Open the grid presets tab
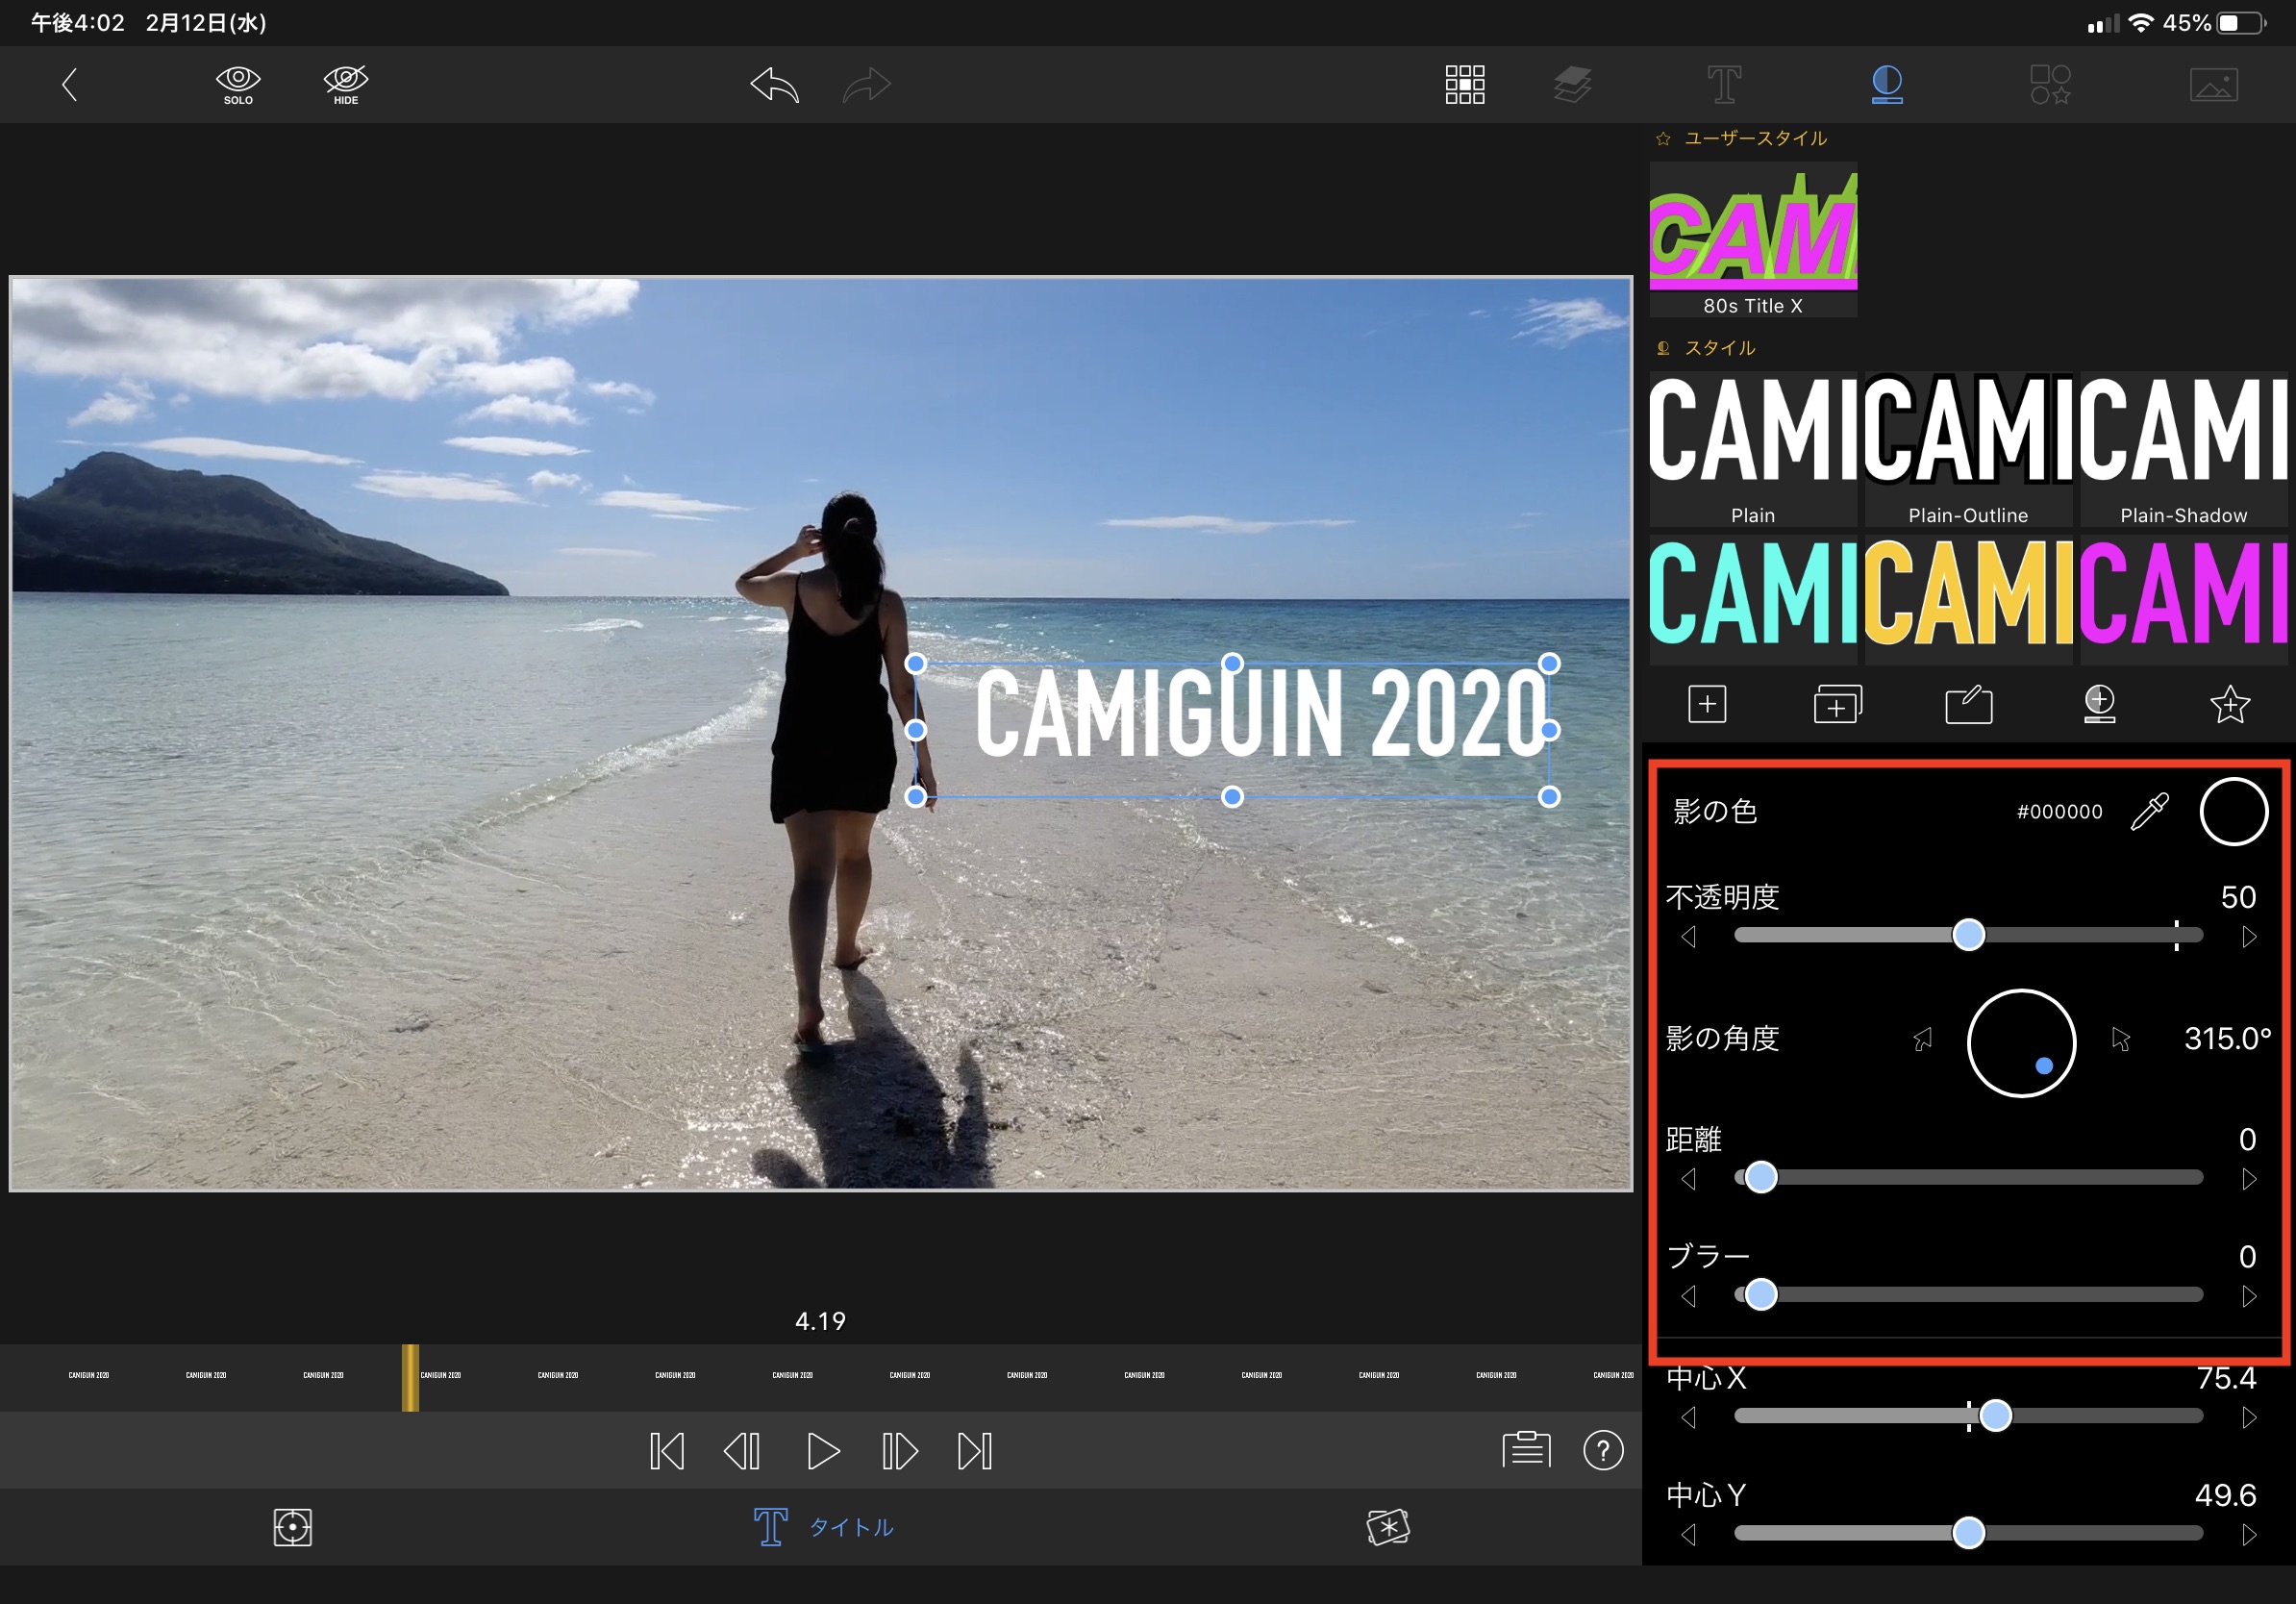 (x=1464, y=85)
